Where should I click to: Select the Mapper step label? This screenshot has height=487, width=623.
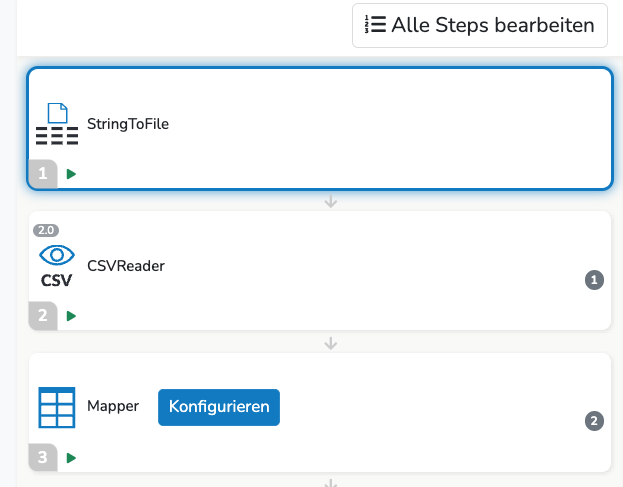tap(113, 406)
